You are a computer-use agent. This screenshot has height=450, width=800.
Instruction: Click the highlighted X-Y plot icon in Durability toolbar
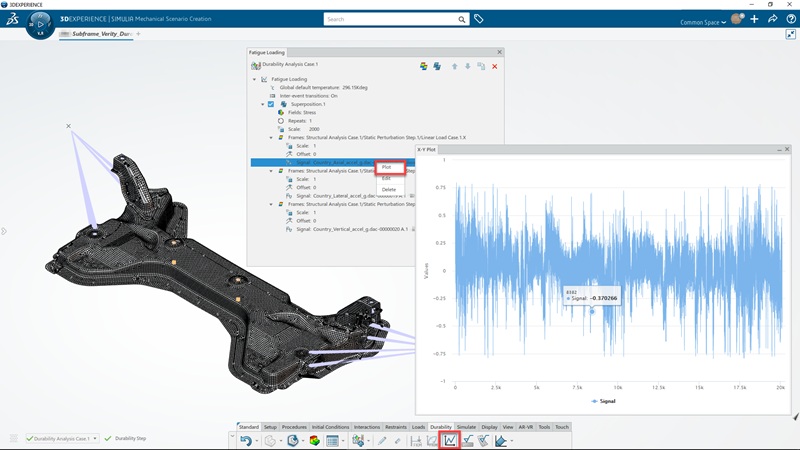450,440
